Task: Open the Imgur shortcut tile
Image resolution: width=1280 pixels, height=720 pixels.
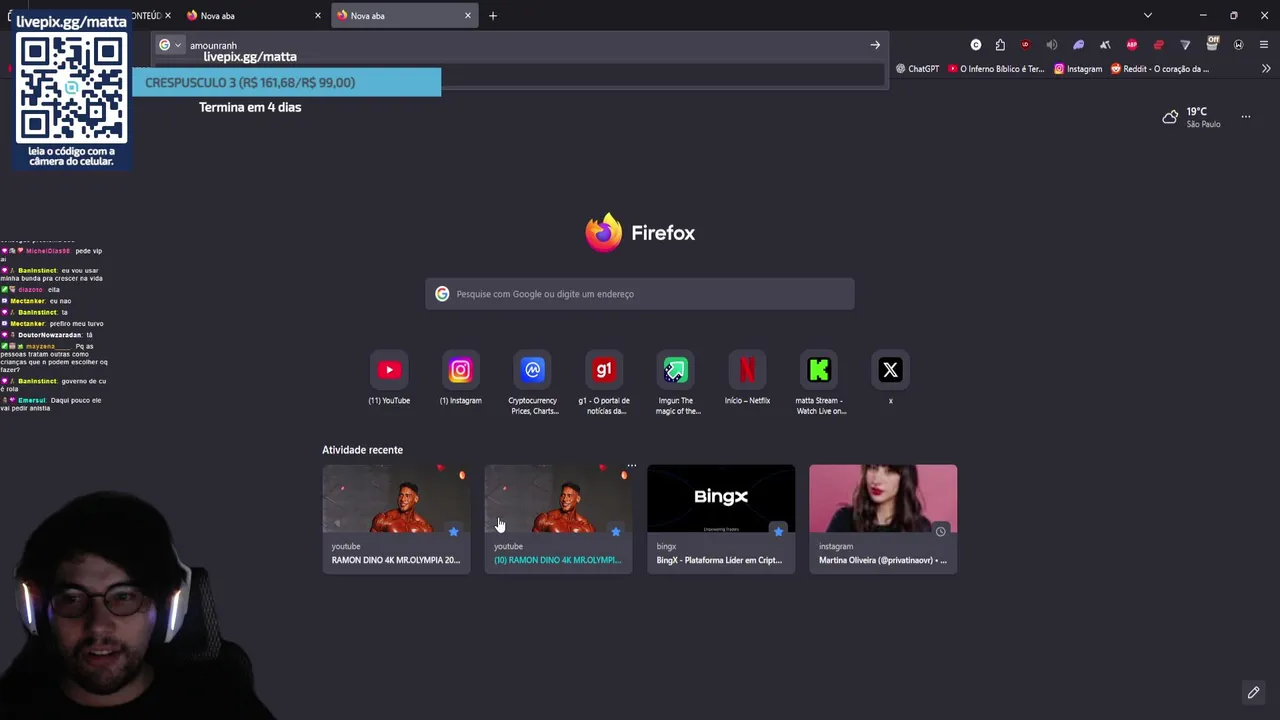Action: [x=676, y=371]
